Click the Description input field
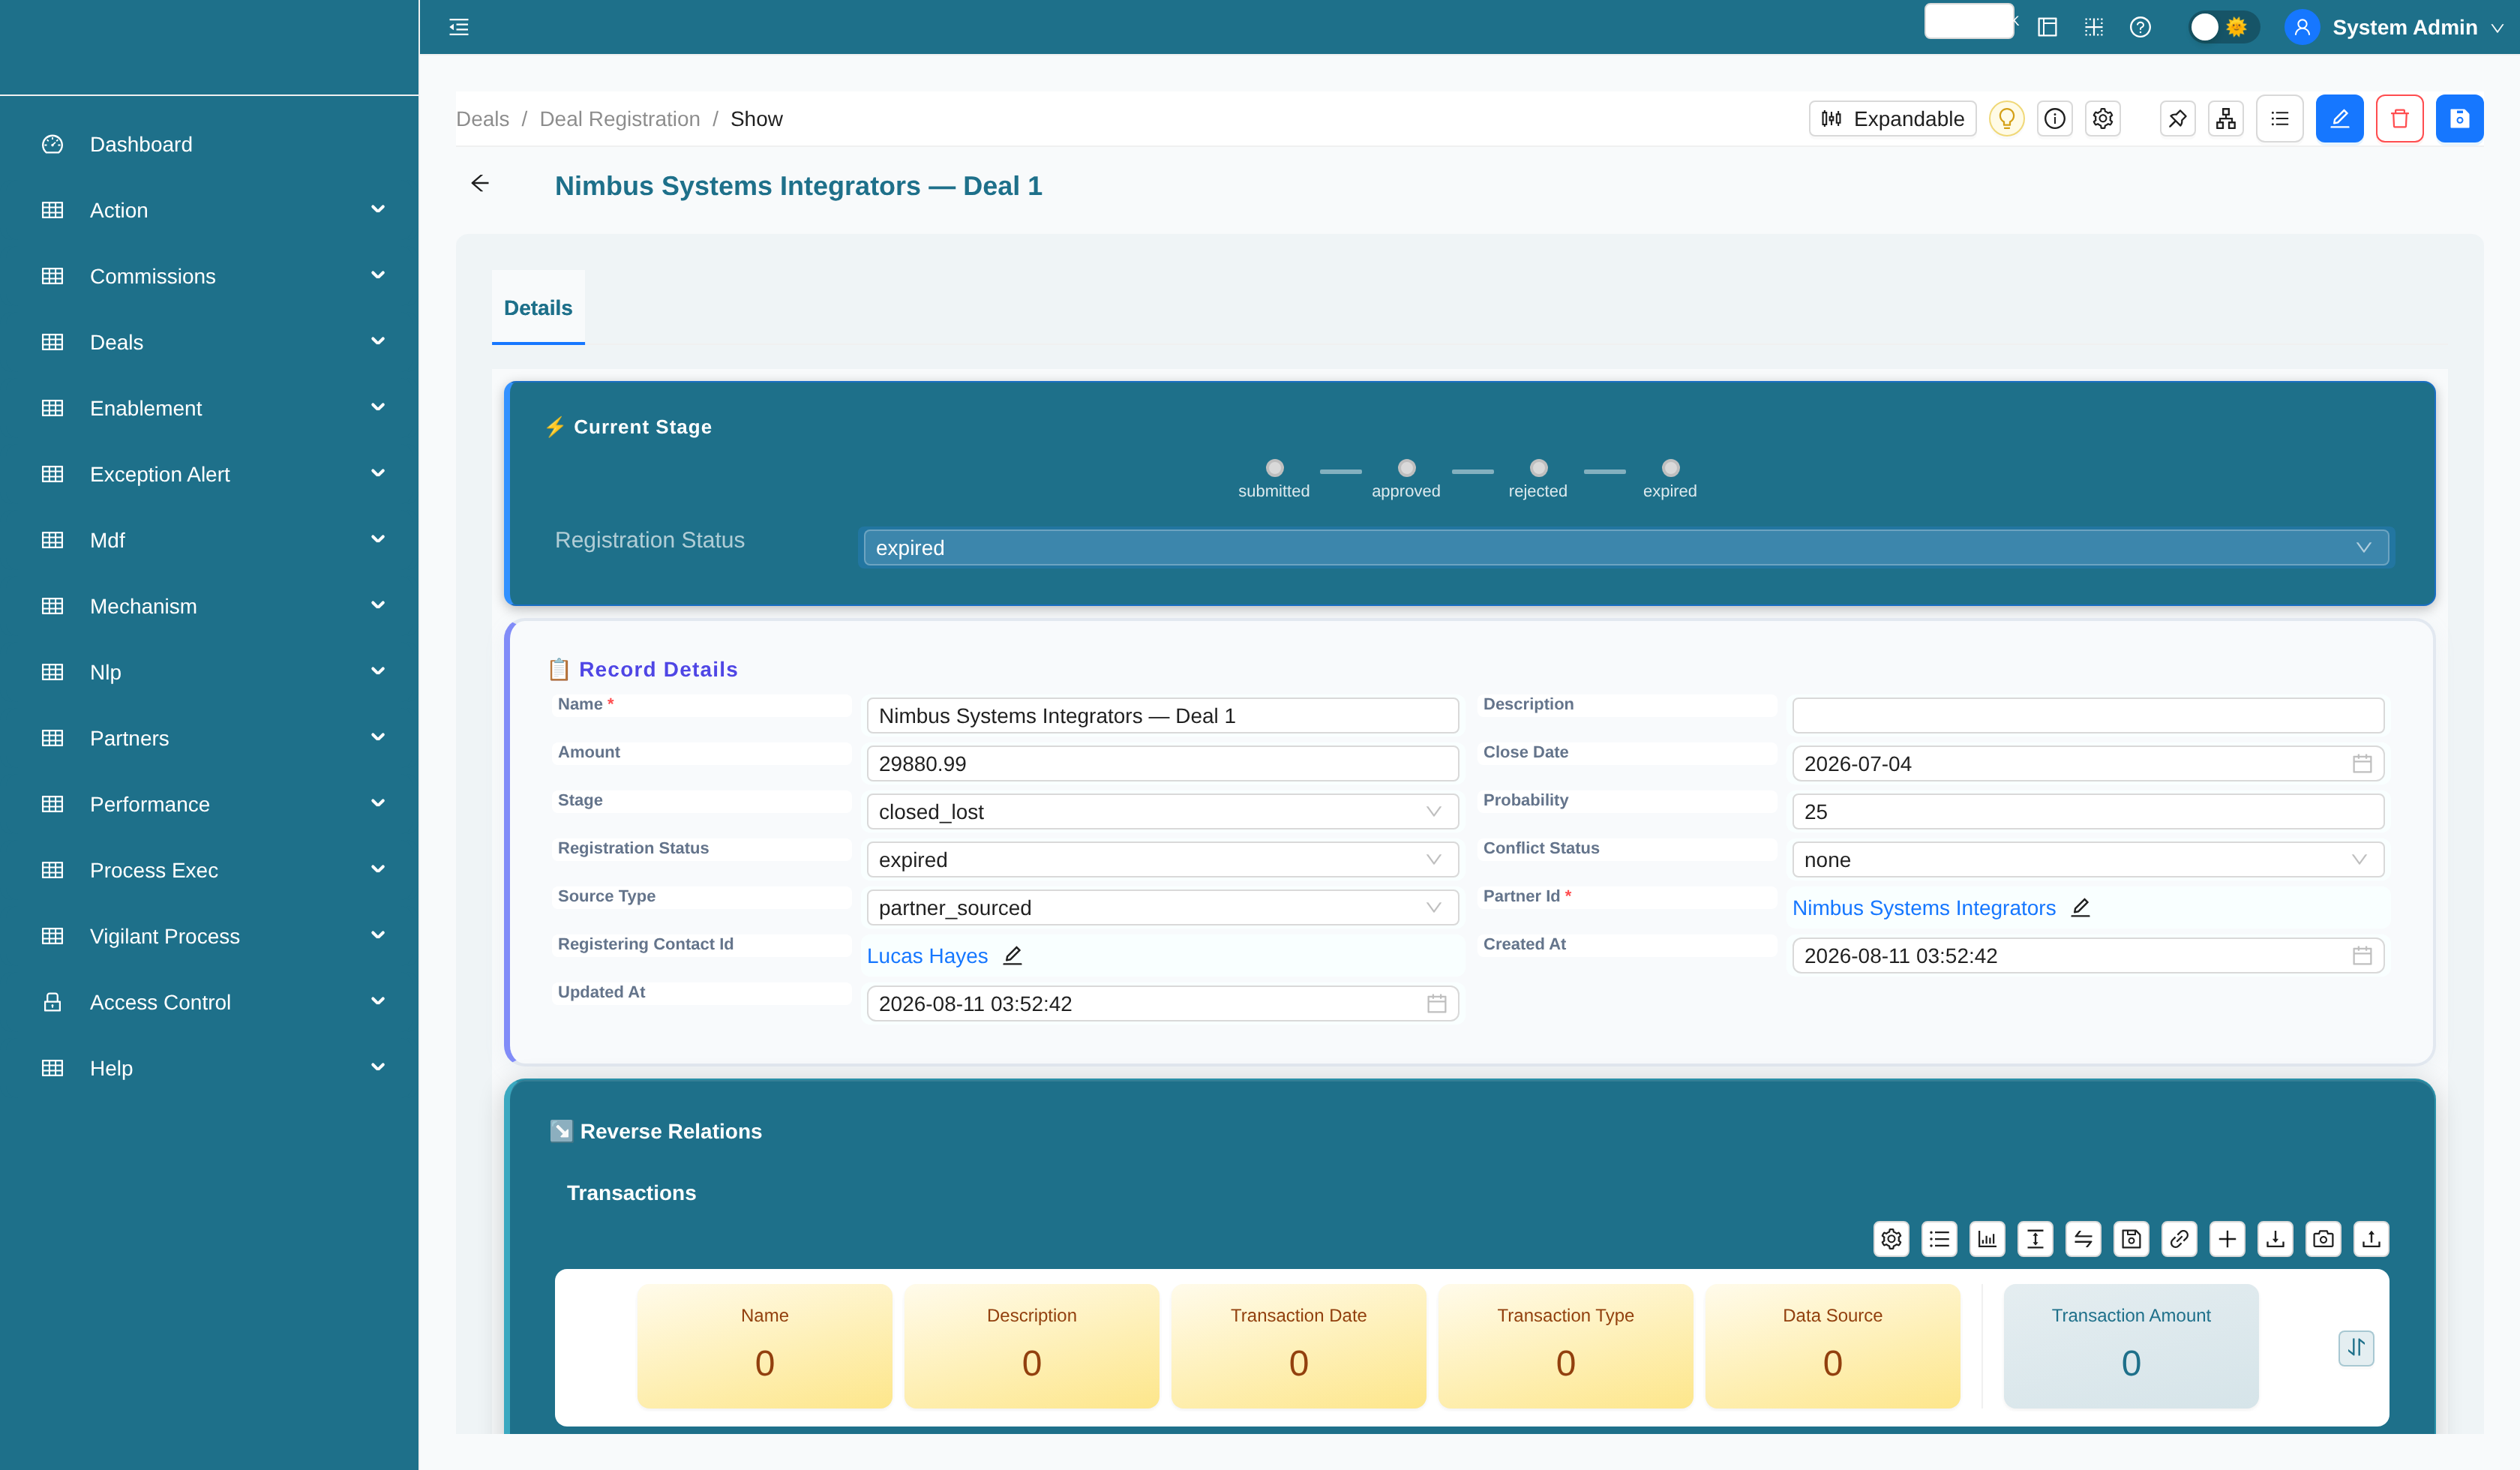Image resolution: width=2520 pixels, height=1470 pixels. 2088,716
